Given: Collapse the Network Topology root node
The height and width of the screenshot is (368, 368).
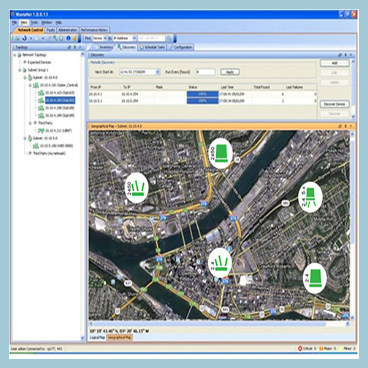Looking at the screenshot, I should pos(15,55).
